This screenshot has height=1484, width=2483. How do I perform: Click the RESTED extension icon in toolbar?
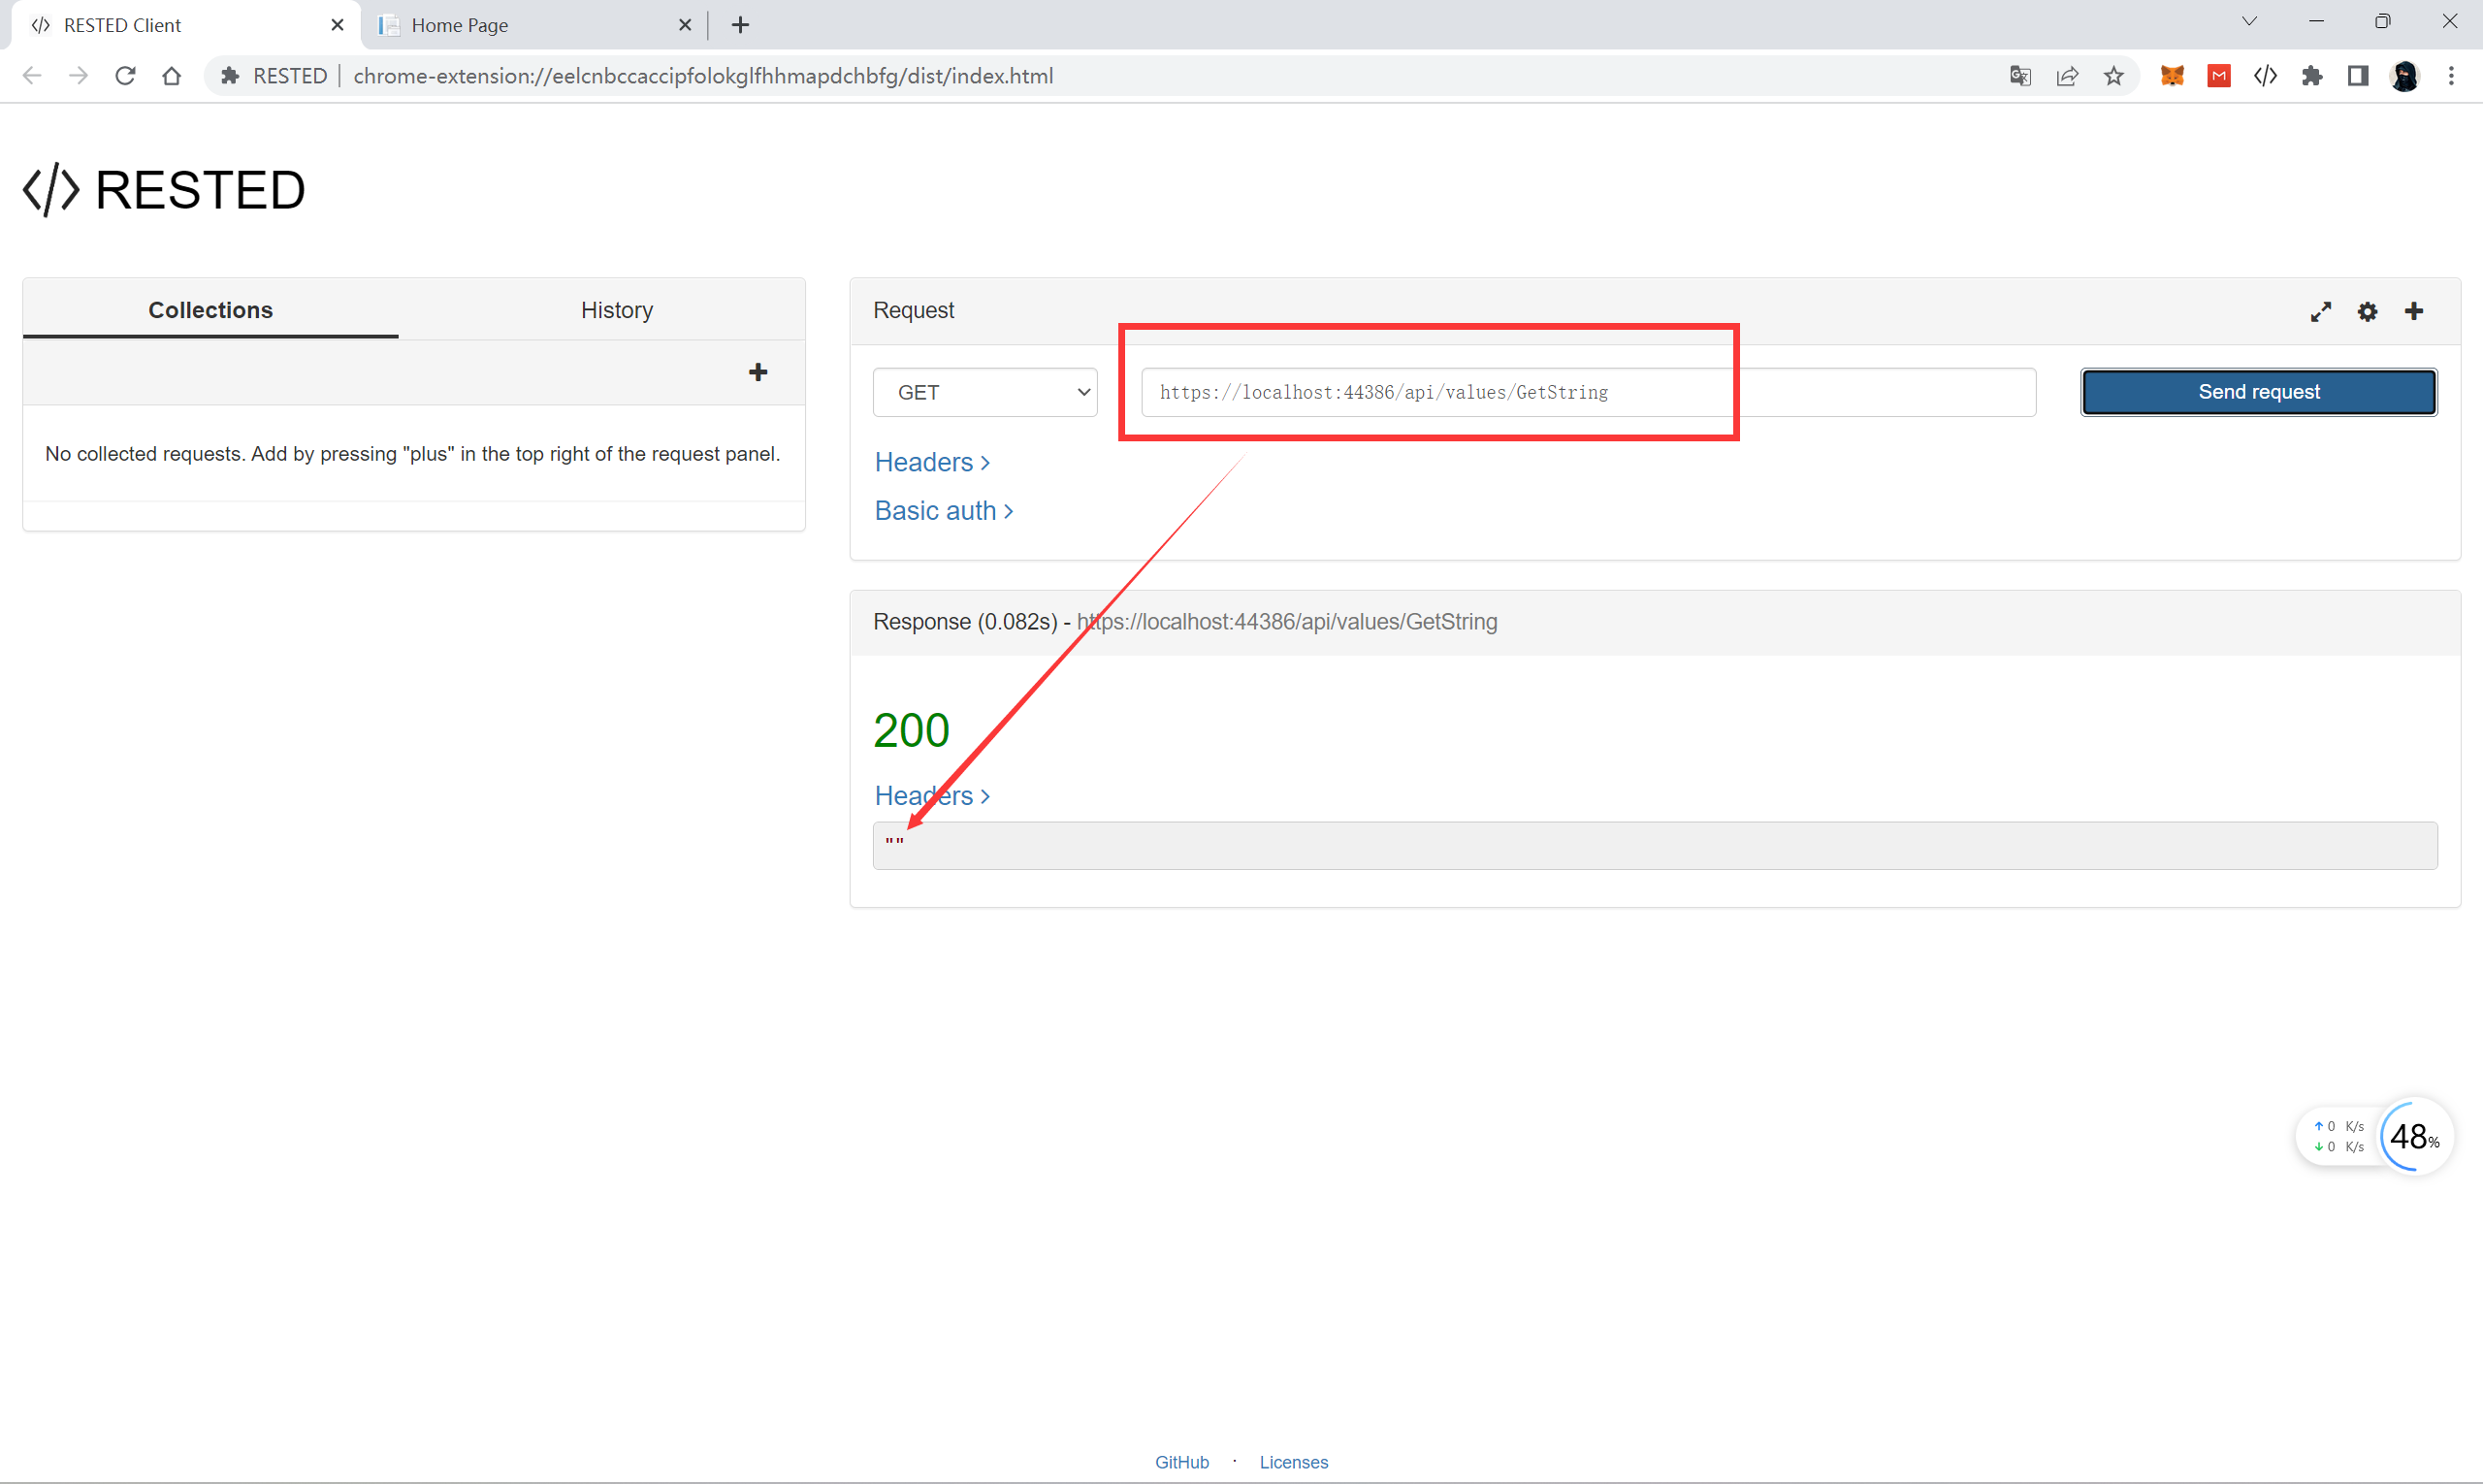coord(2265,76)
